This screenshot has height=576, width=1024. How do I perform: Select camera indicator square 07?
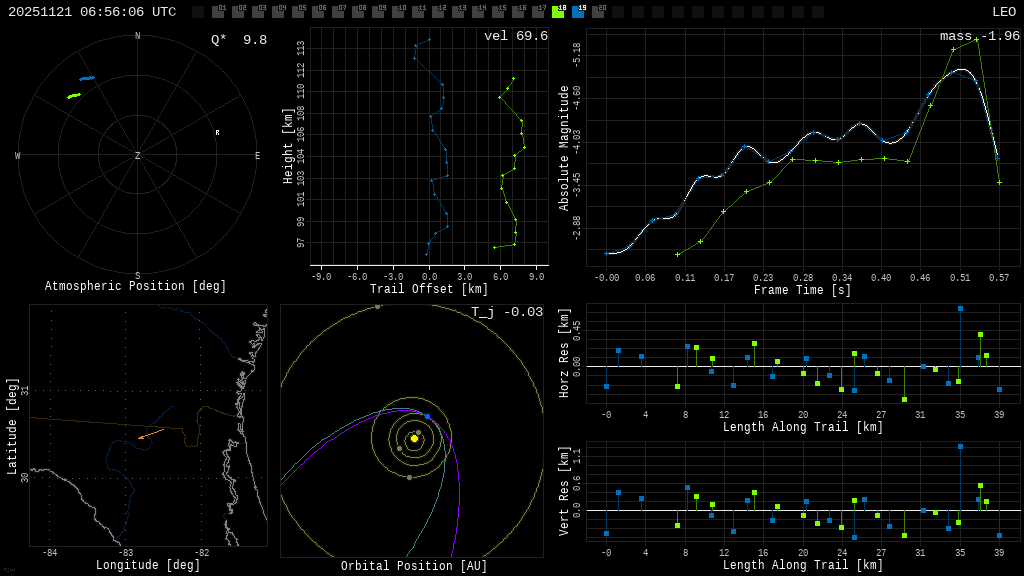tap(338, 12)
